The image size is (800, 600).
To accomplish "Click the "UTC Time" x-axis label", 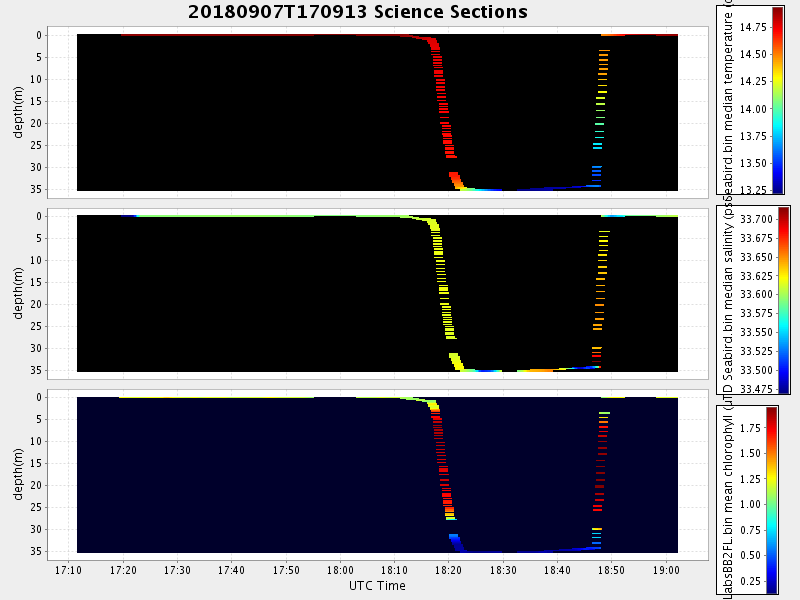I will (377, 585).
